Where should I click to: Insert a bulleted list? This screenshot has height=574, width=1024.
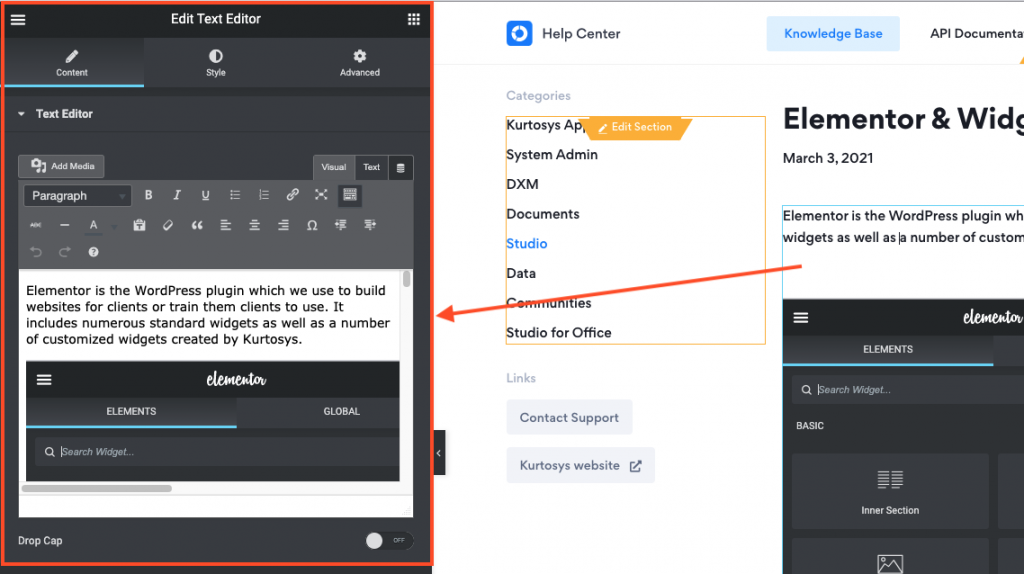click(x=234, y=195)
